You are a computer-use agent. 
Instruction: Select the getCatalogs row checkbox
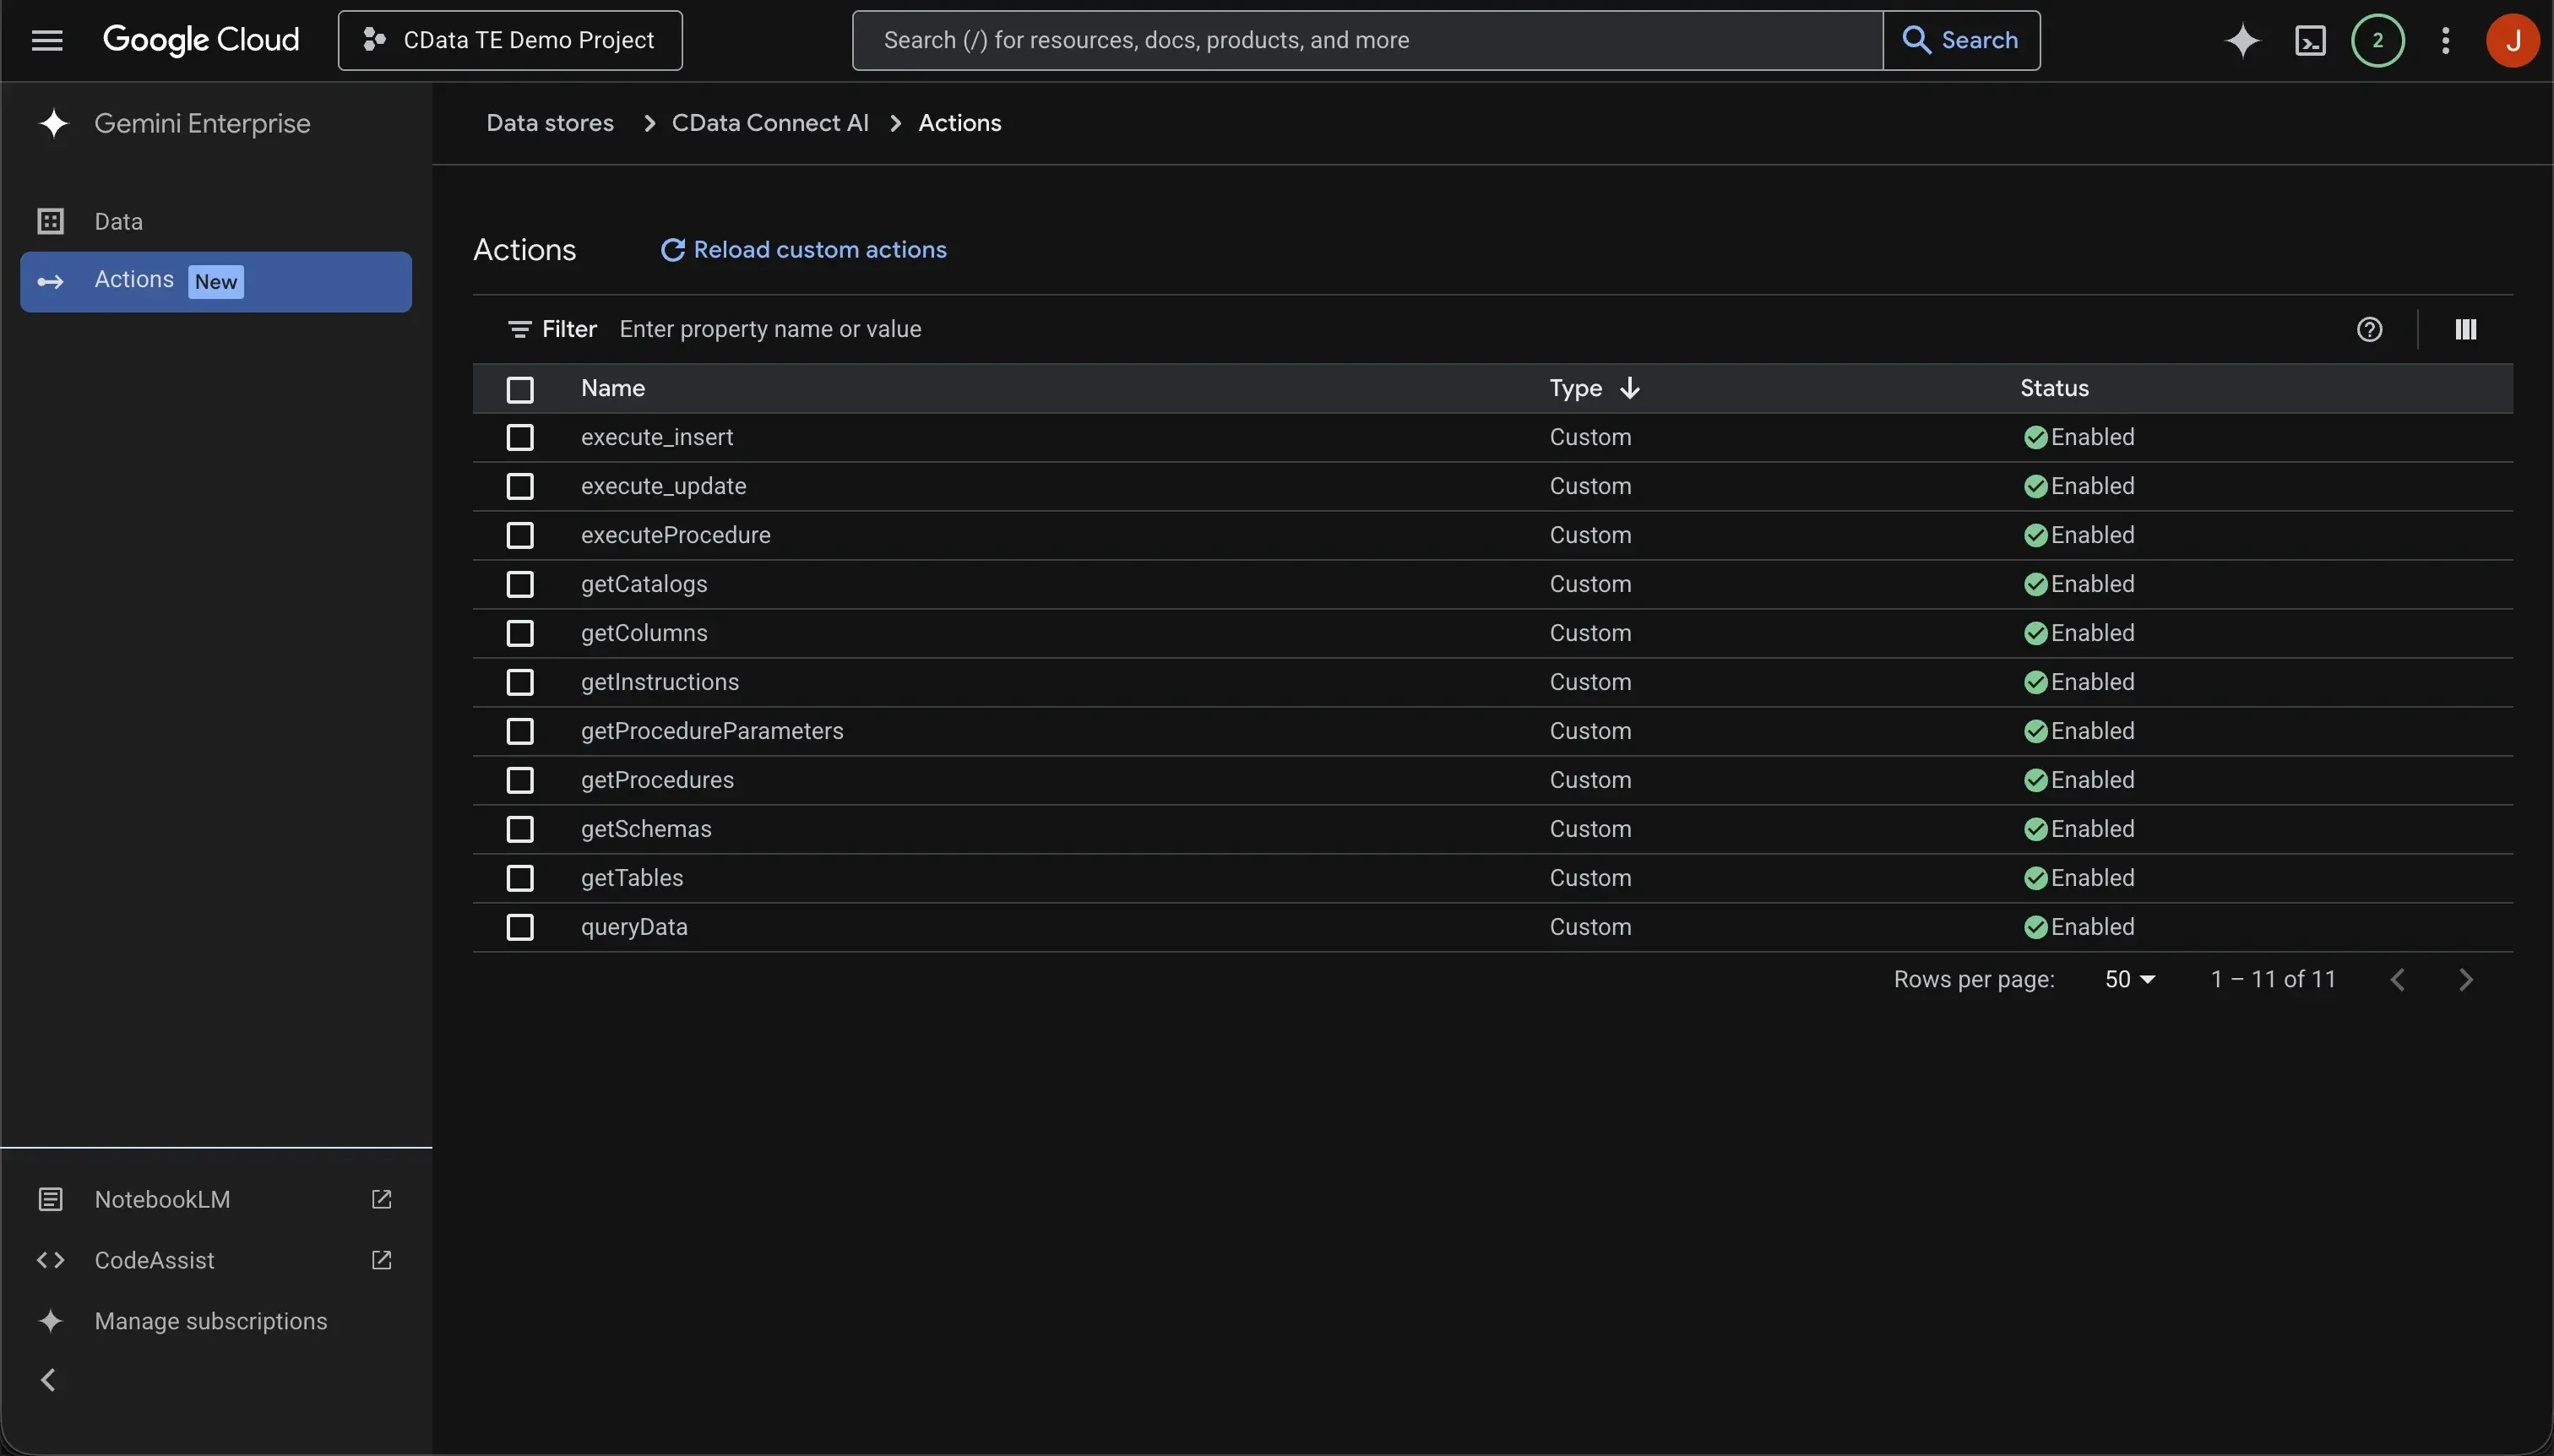(x=520, y=584)
